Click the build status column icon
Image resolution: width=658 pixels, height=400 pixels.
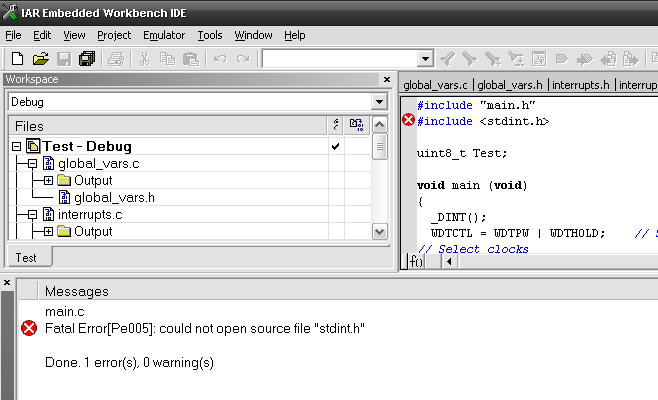click(x=357, y=125)
